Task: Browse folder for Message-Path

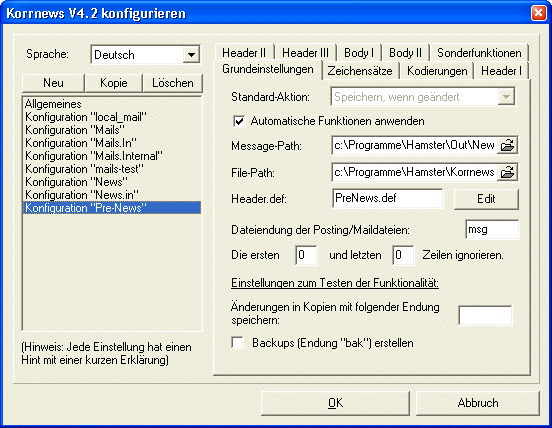Action: click(507, 145)
